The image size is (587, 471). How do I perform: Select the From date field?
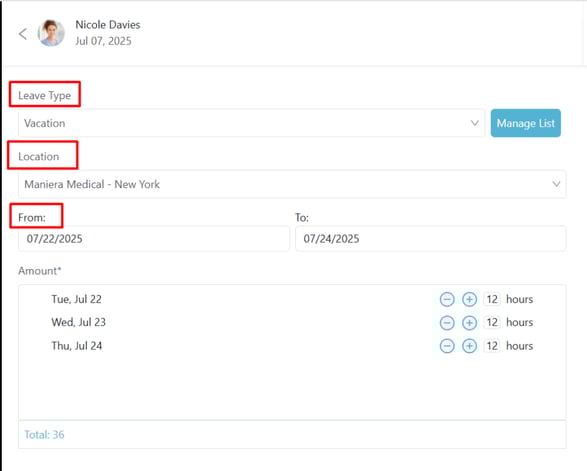[x=153, y=238]
